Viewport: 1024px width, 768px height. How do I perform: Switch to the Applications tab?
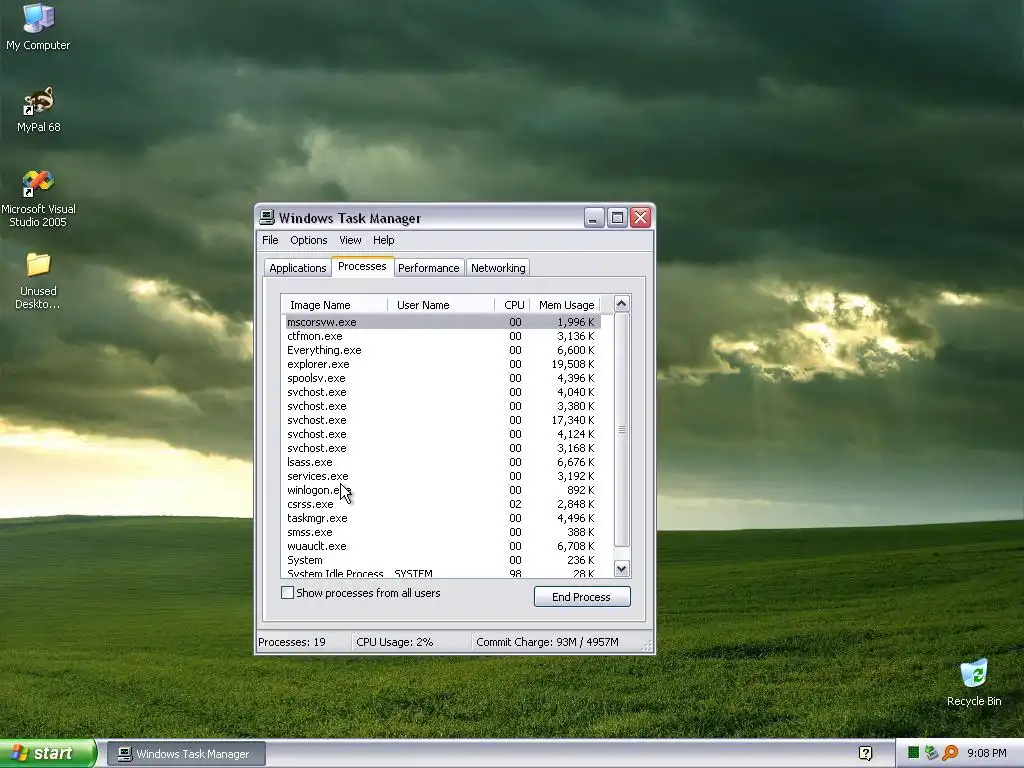tap(297, 268)
